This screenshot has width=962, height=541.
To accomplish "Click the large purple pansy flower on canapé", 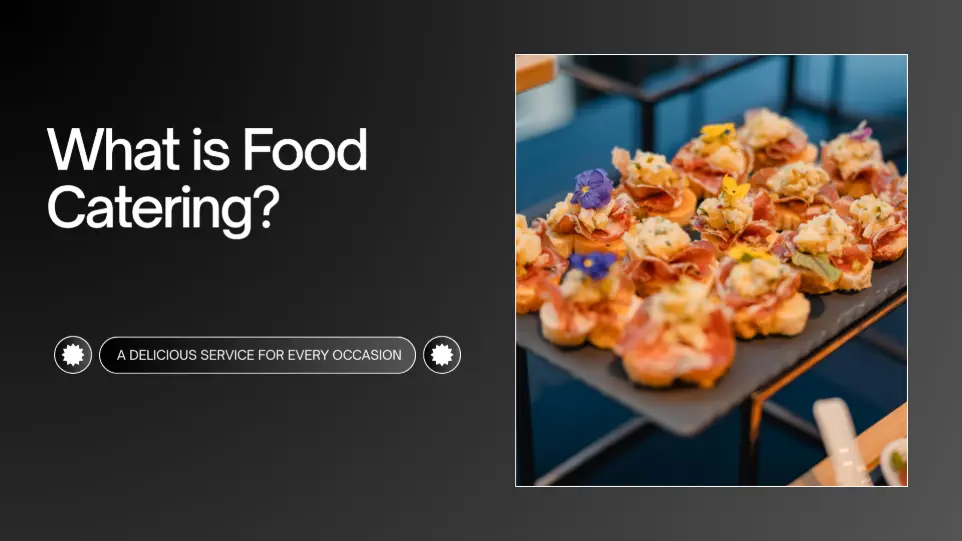I will 591,188.
